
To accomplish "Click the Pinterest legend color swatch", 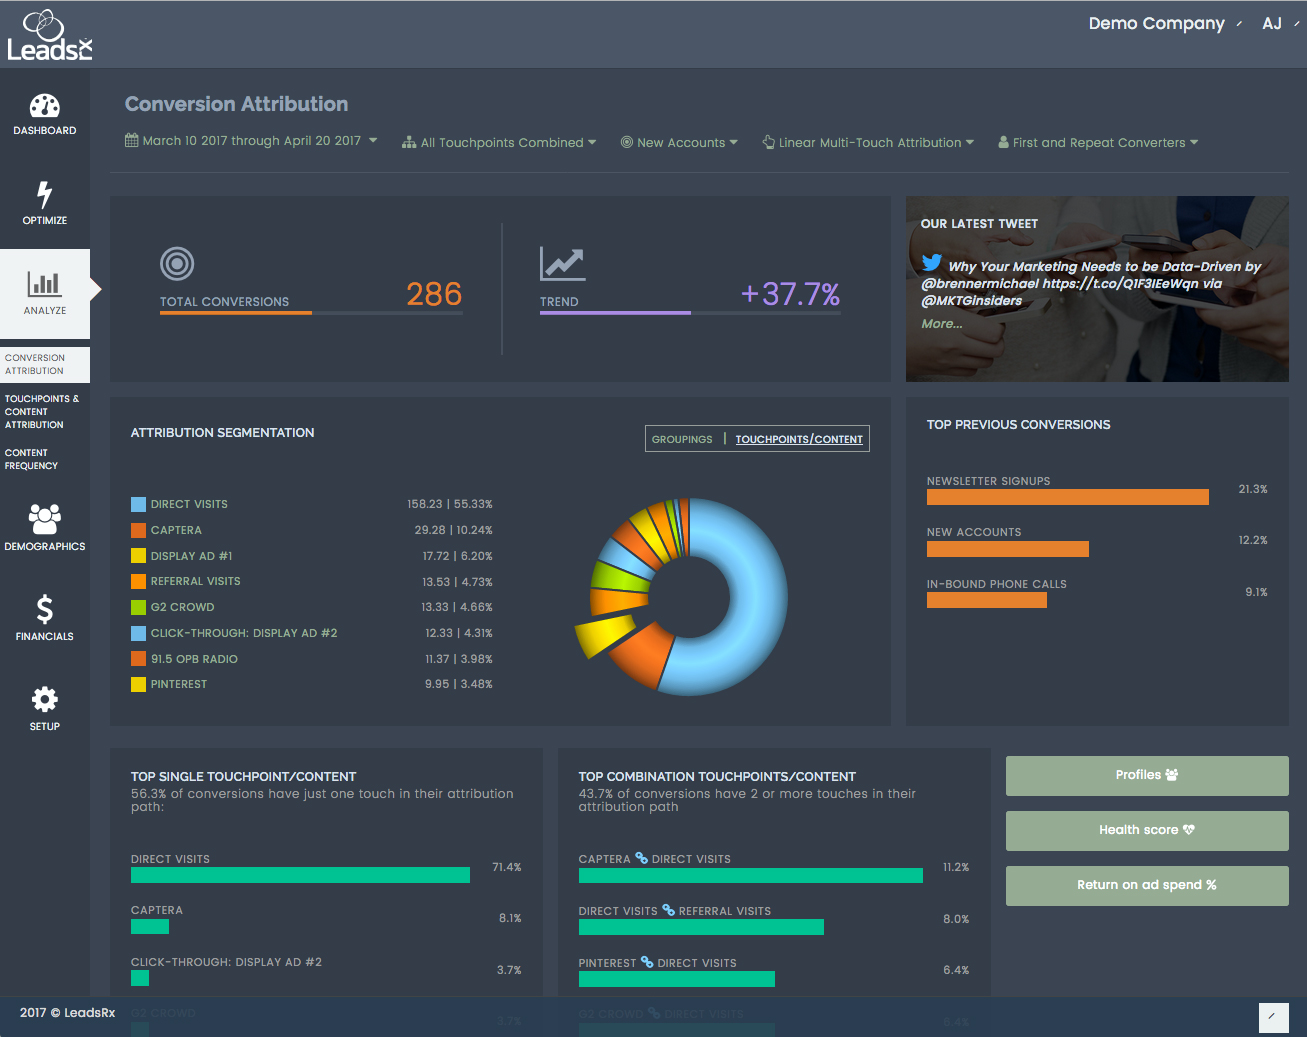I will click(138, 684).
